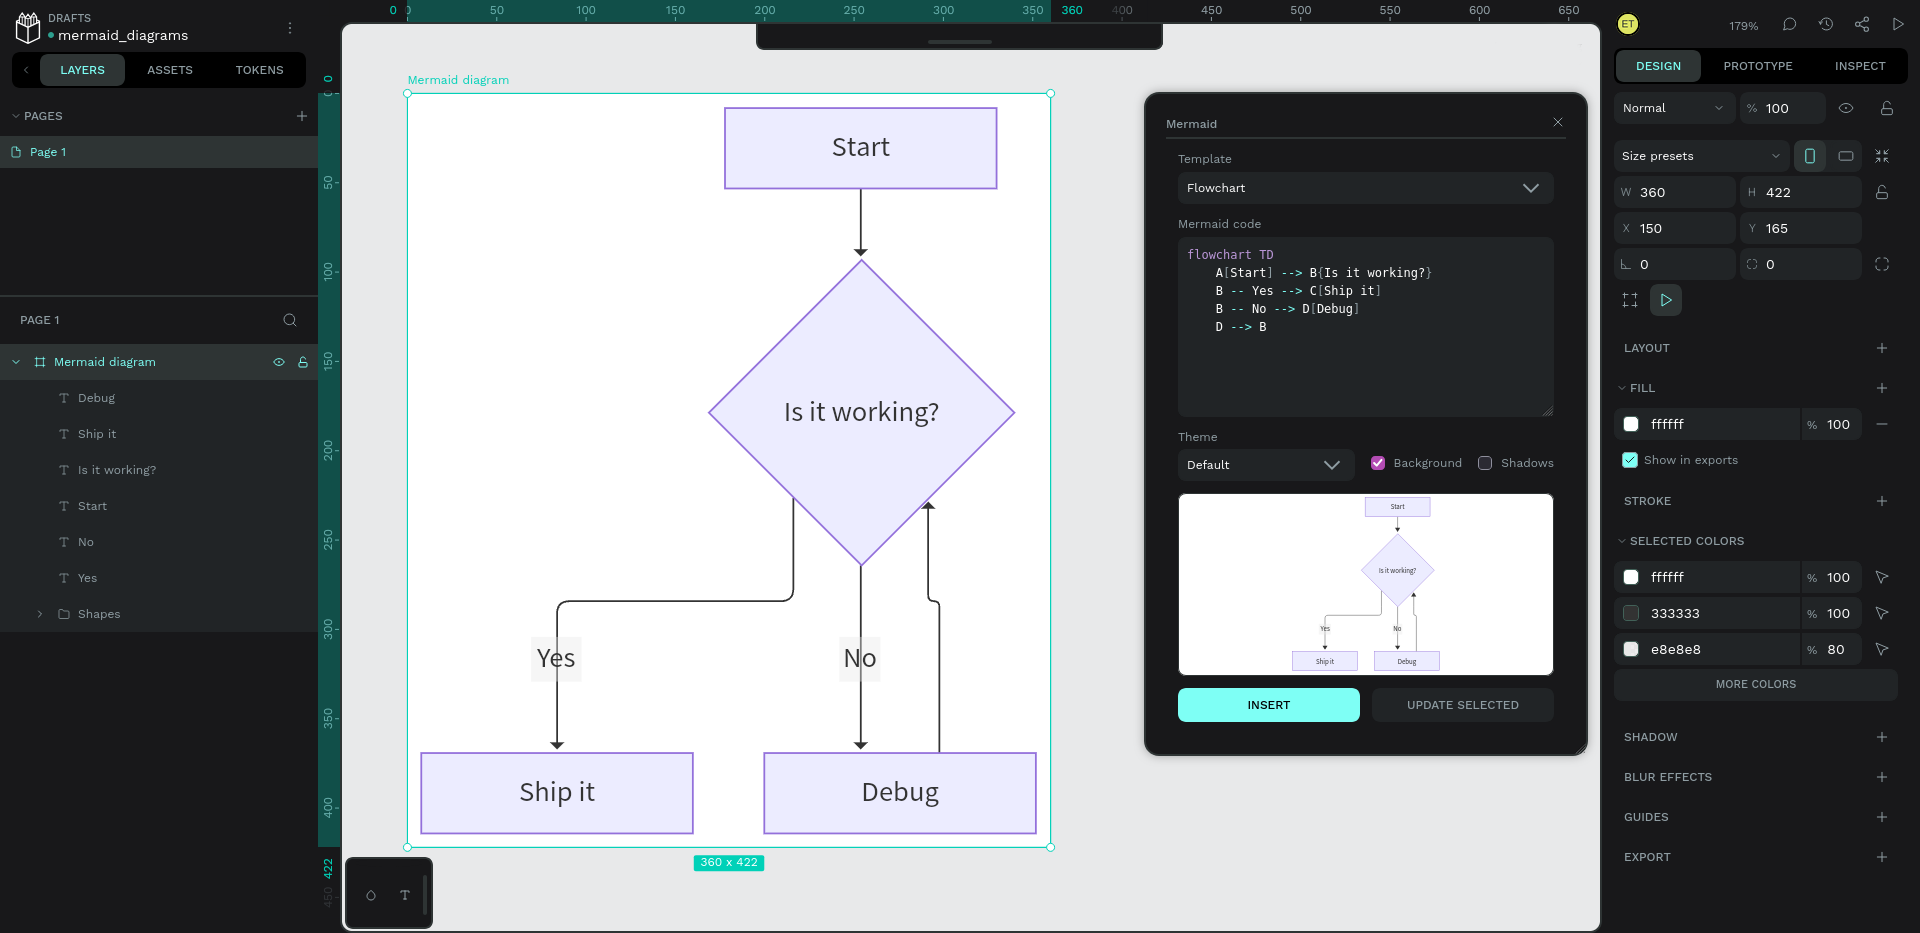Open the version history panel
Screen dimensions: 1920x933
1826,24
